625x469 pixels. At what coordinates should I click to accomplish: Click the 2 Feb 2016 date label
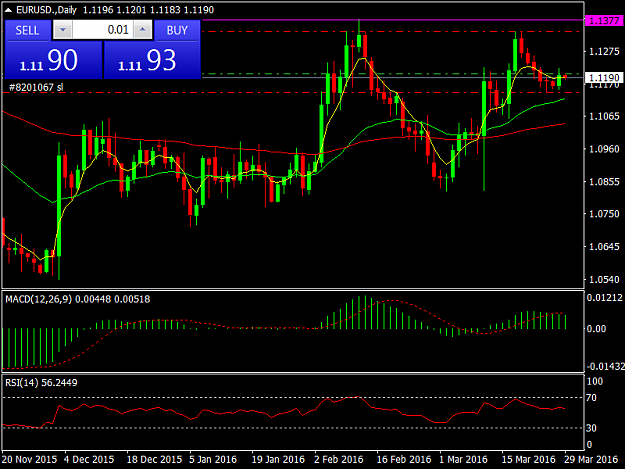[x=339, y=459]
